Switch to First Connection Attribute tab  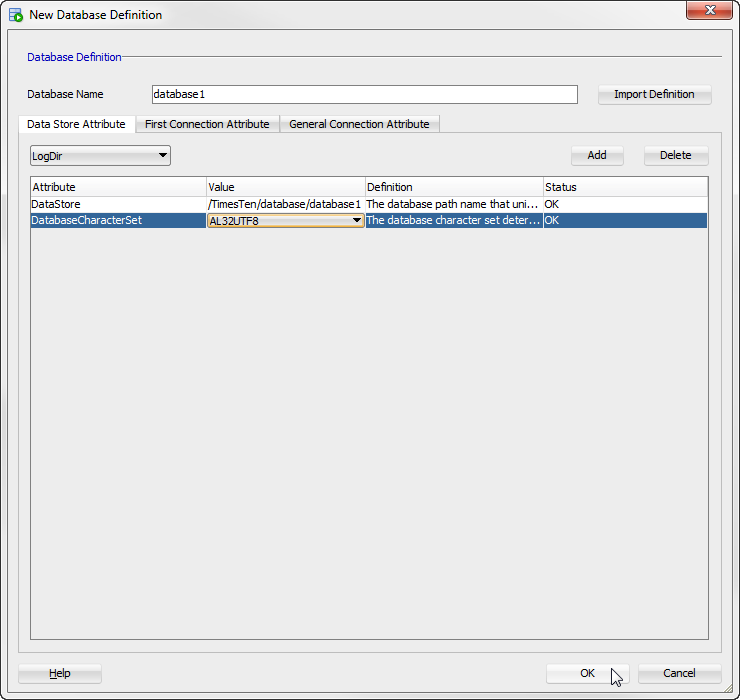pyautogui.click(x=207, y=124)
